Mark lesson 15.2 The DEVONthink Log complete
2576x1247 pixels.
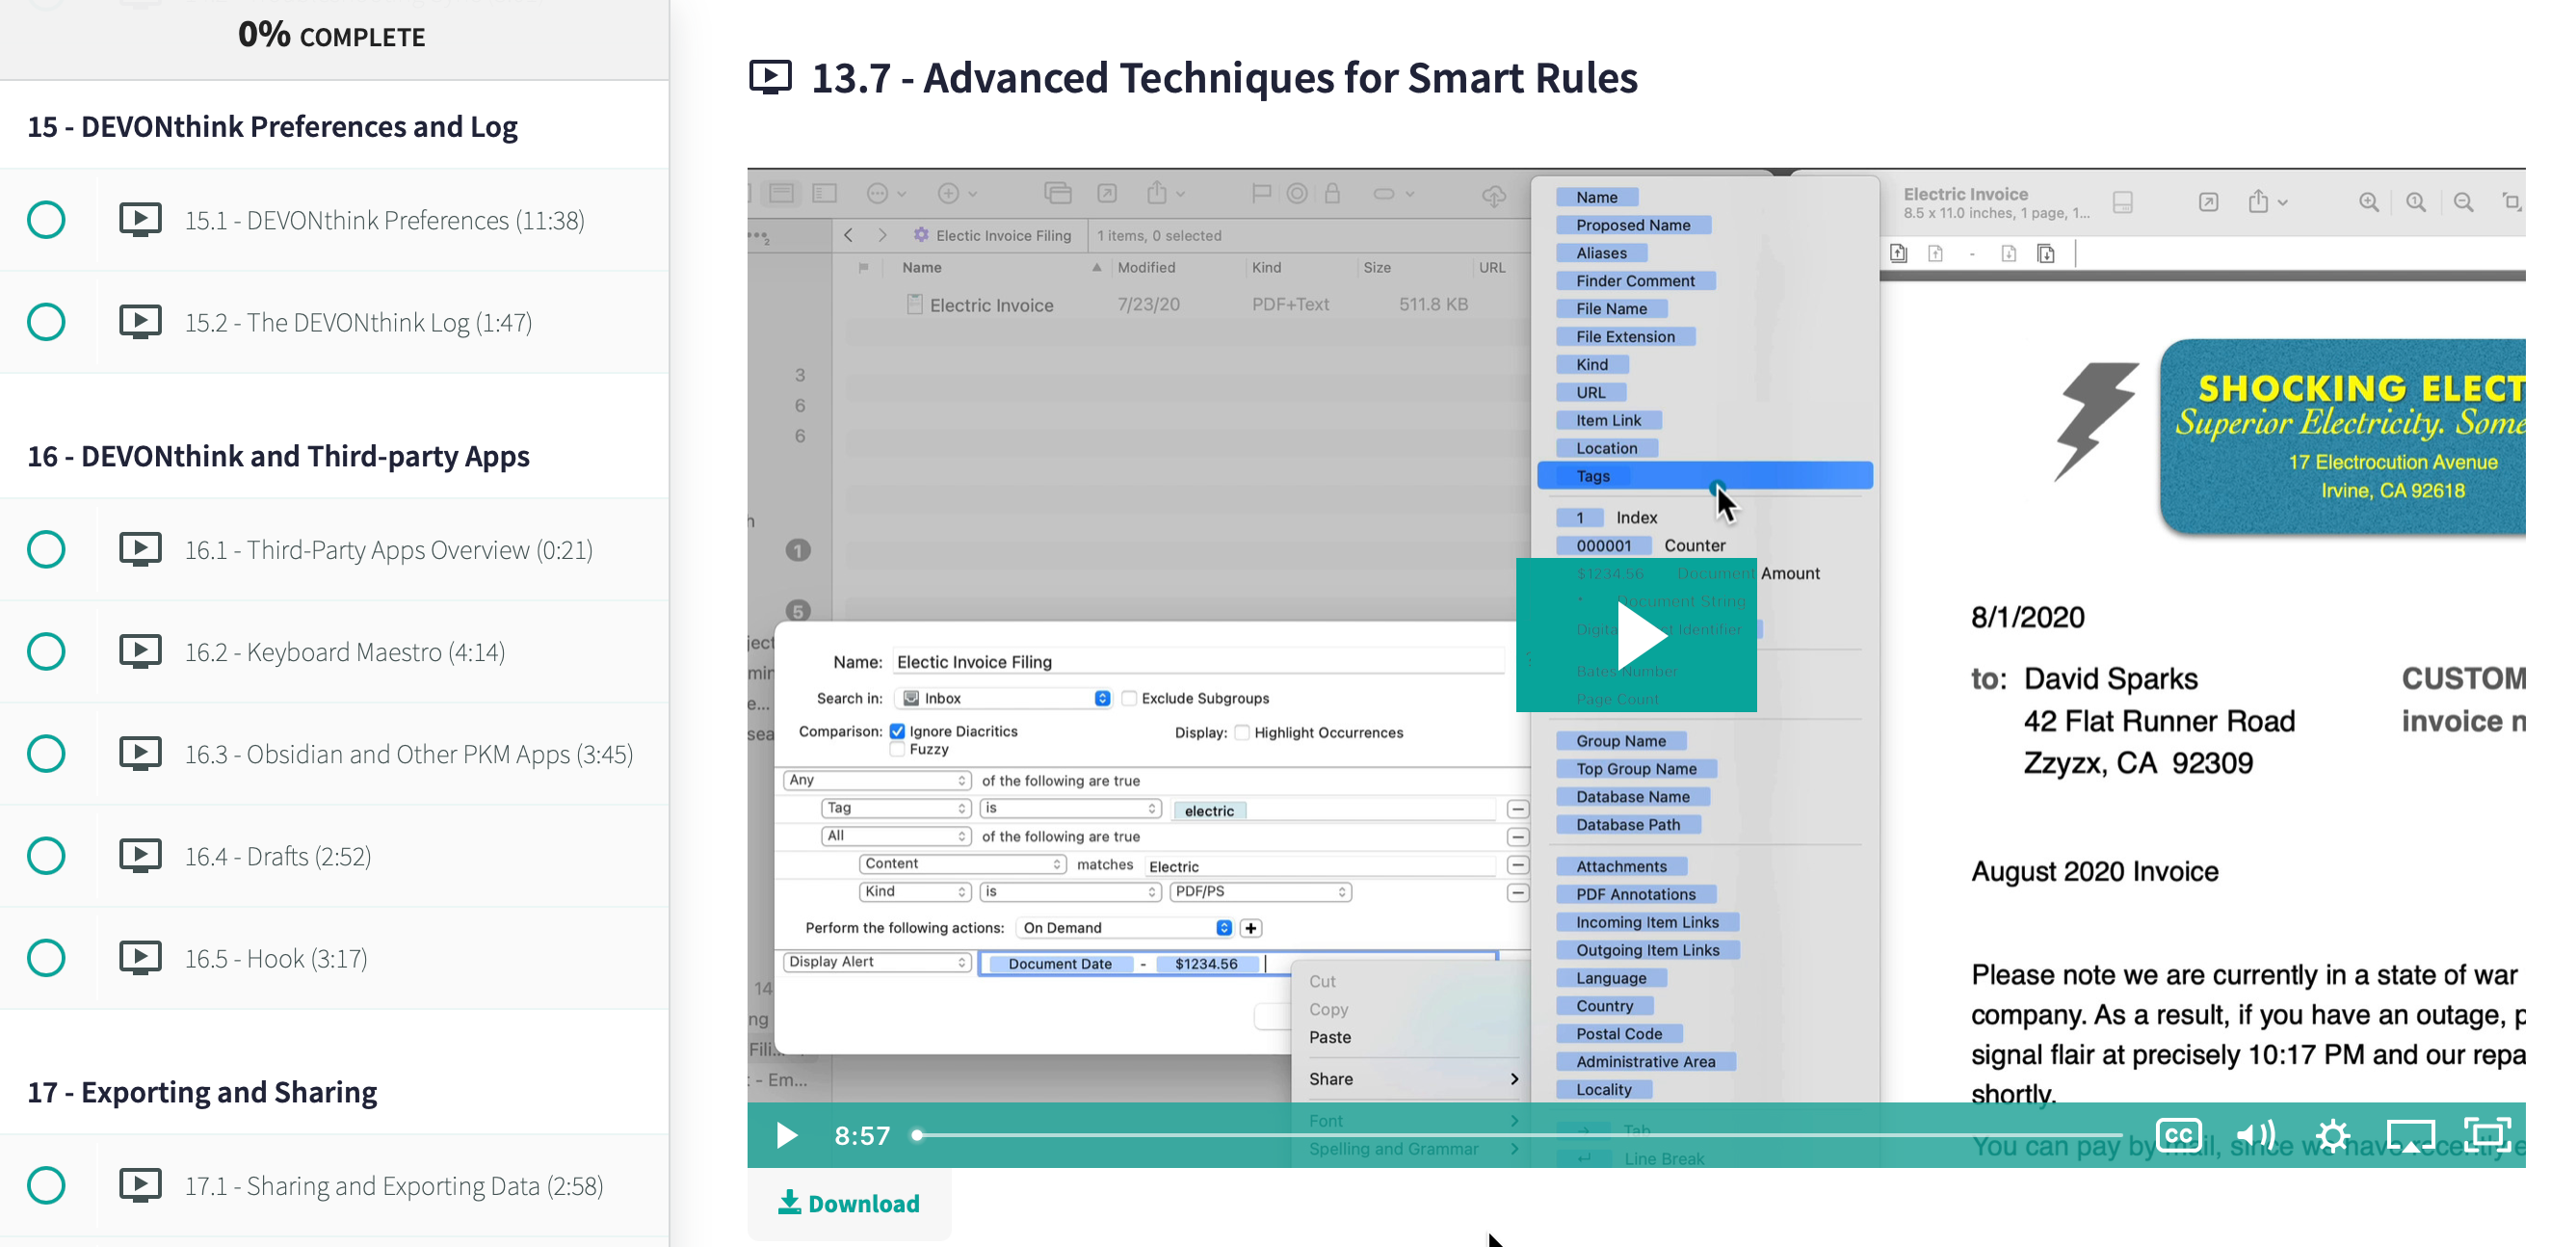46,322
